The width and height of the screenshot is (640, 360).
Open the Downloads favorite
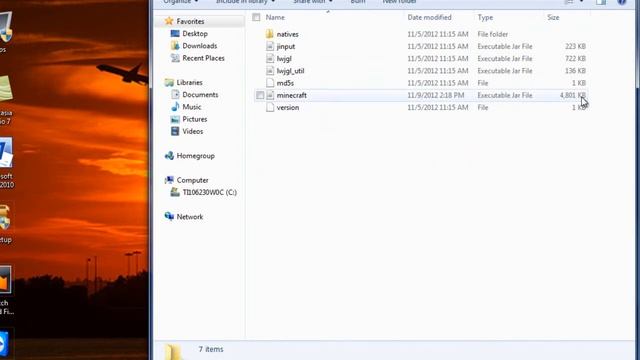point(200,46)
